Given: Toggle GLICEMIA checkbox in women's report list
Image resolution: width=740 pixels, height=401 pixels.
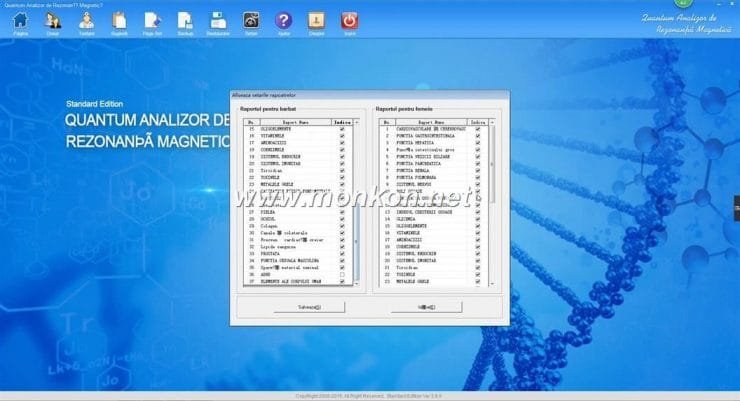Looking at the screenshot, I should (478, 219).
